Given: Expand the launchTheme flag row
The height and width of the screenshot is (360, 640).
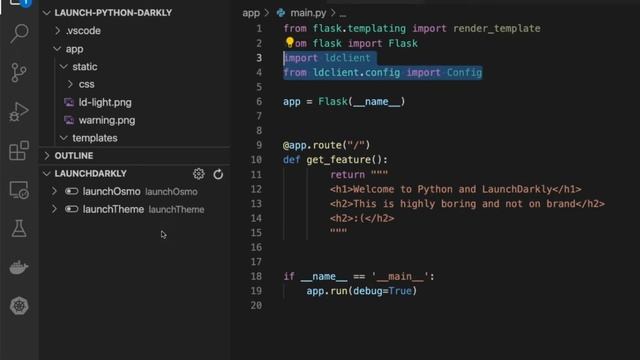Looking at the screenshot, I should coord(54,209).
